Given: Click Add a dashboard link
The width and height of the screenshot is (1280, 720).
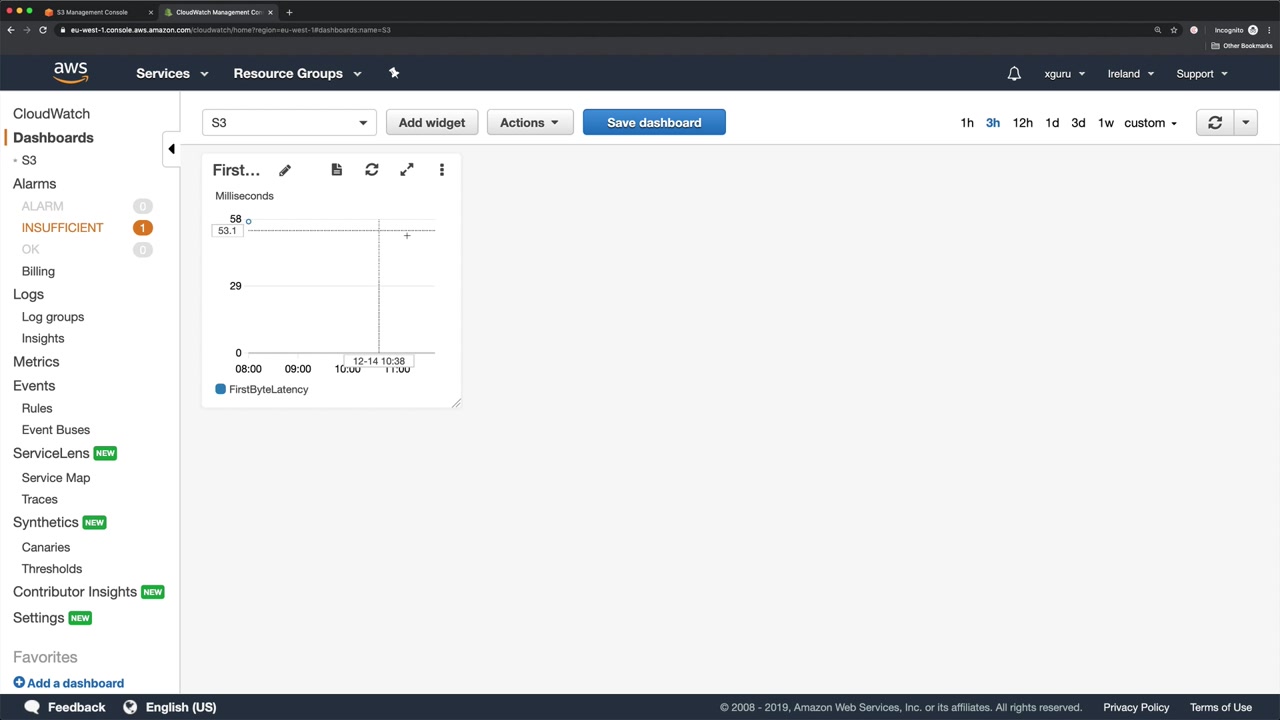Looking at the screenshot, I should pos(69,683).
